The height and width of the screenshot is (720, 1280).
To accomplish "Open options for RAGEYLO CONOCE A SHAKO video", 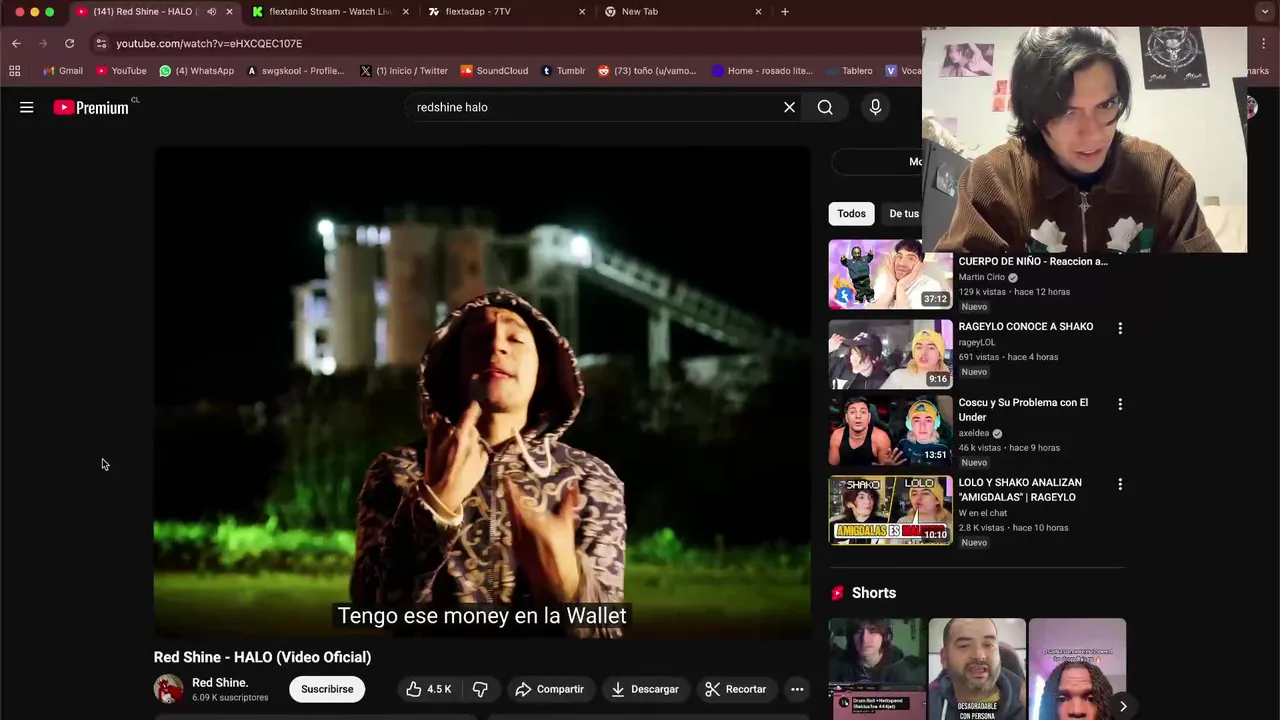I will (1120, 328).
